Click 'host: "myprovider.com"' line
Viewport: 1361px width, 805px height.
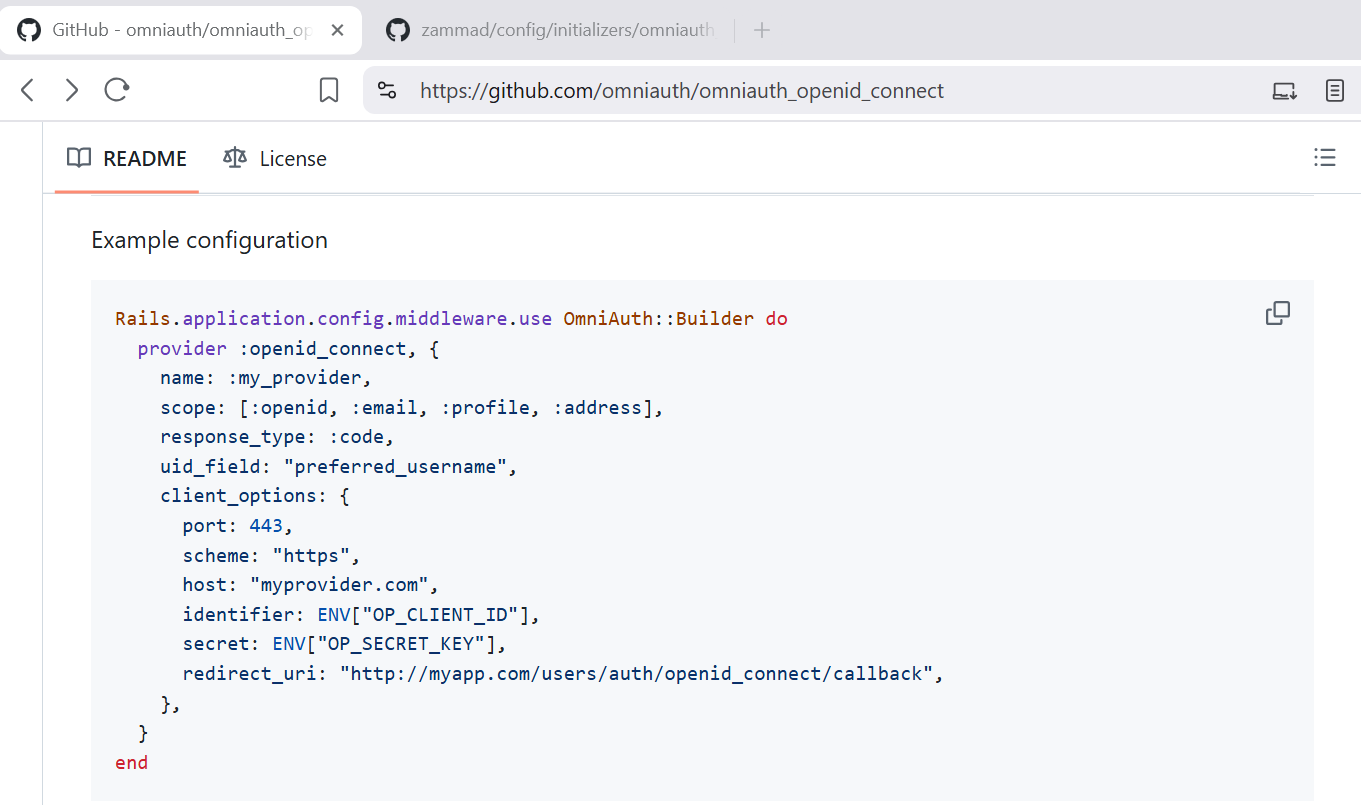(311, 585)
